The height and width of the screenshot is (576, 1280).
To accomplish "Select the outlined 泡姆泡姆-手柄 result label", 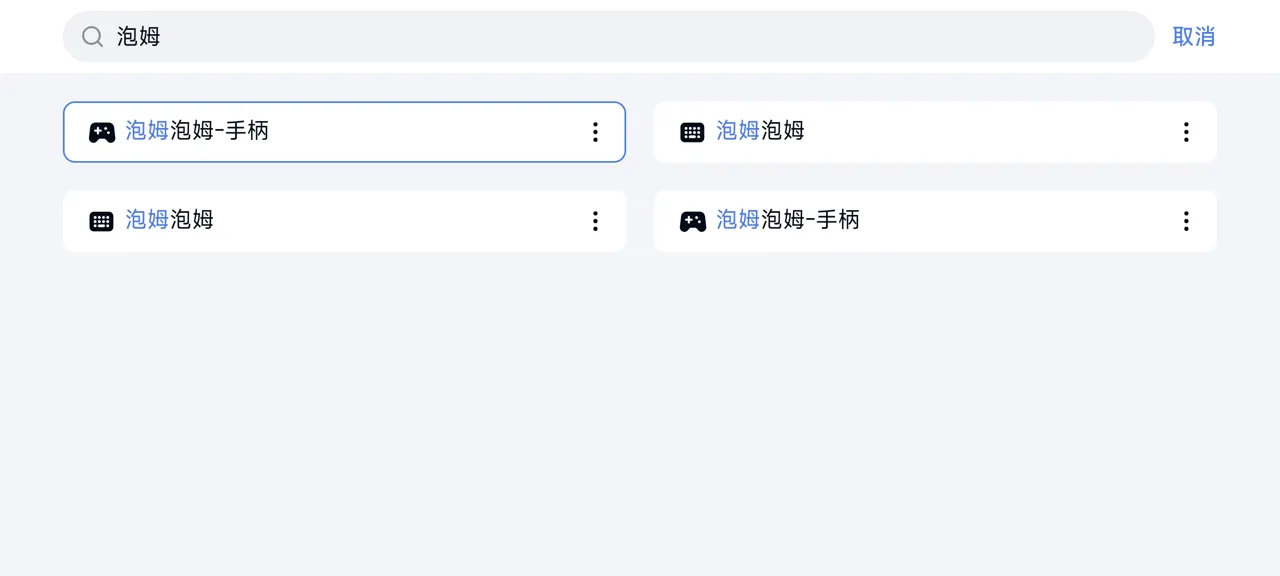I will [197, 131].
